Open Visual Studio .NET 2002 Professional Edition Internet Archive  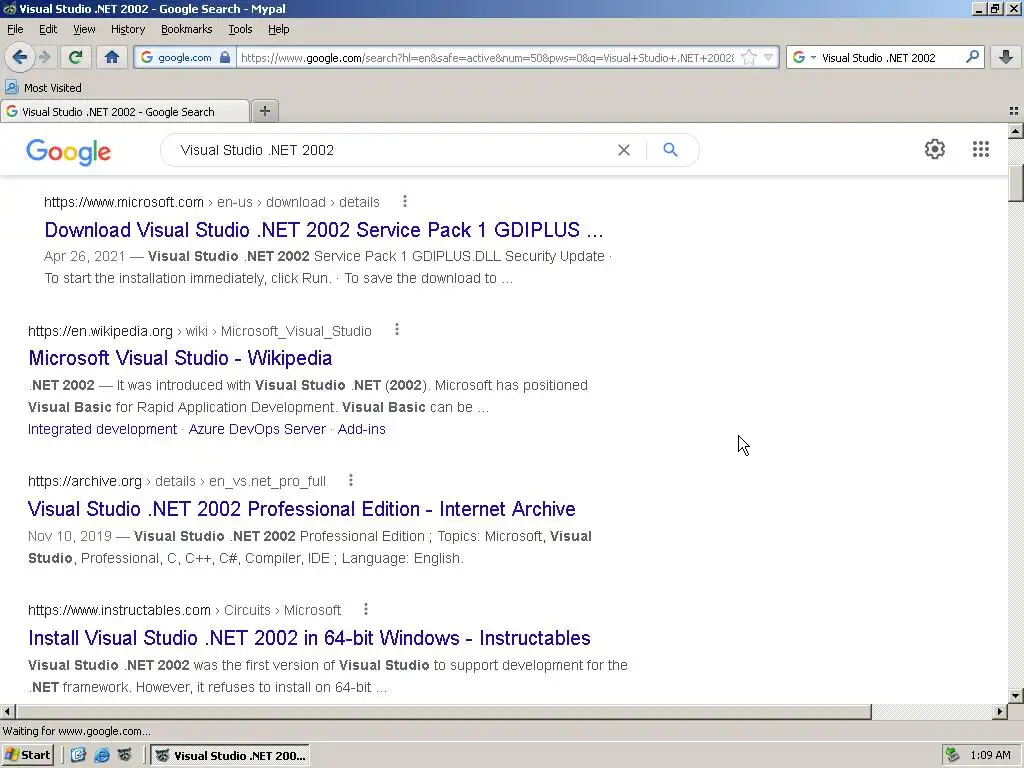(302, 509)
